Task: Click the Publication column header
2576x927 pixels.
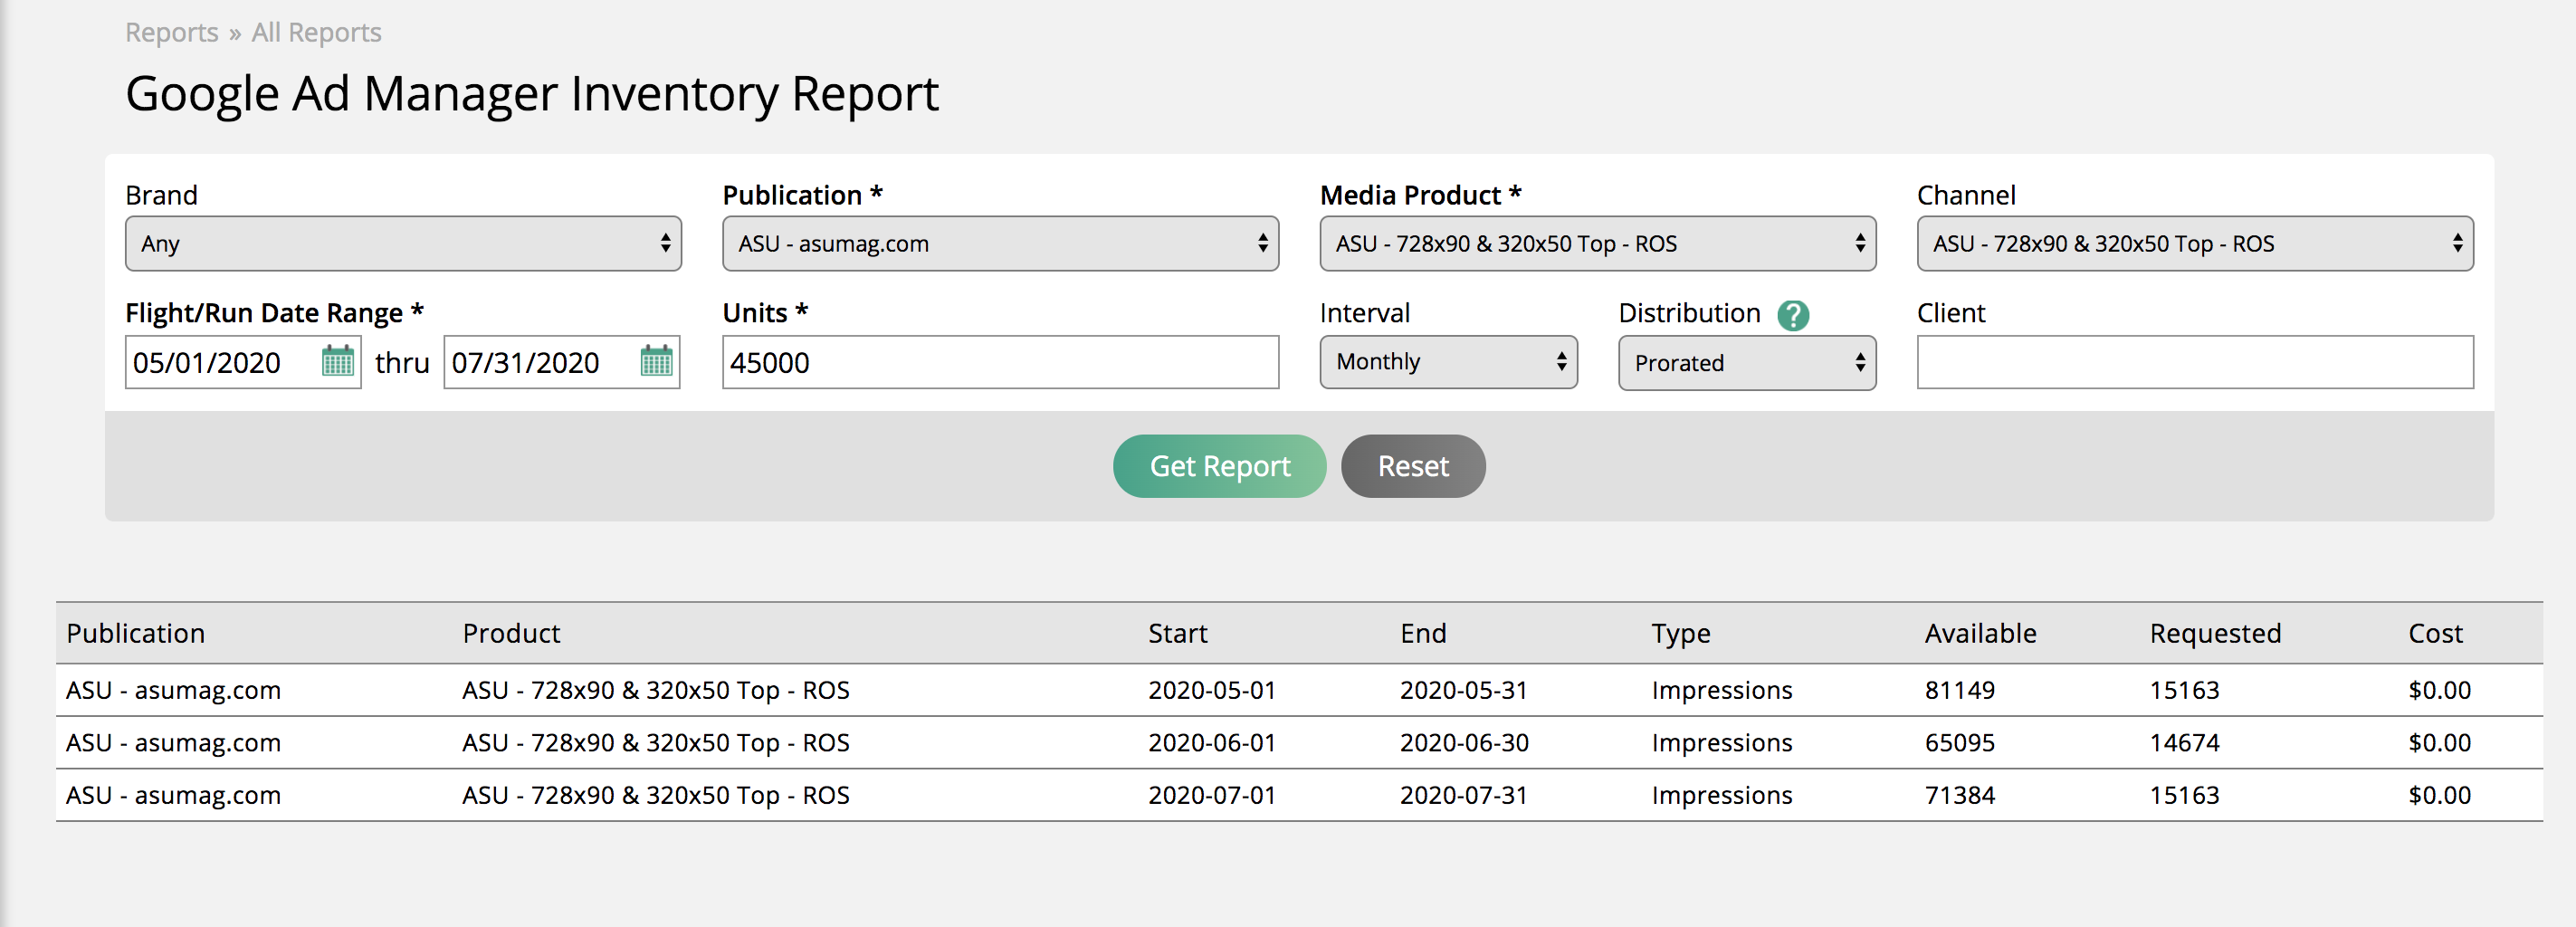Action: [x=135, y=633]
